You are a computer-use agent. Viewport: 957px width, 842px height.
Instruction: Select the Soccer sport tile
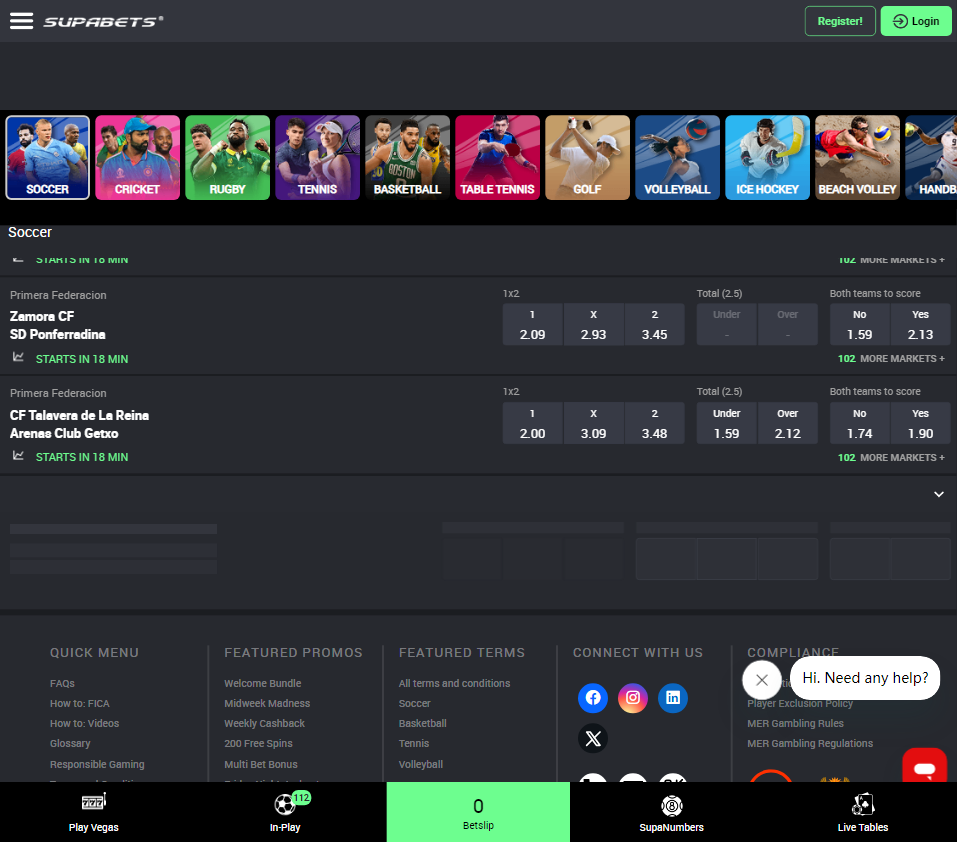tap(48, 157)
